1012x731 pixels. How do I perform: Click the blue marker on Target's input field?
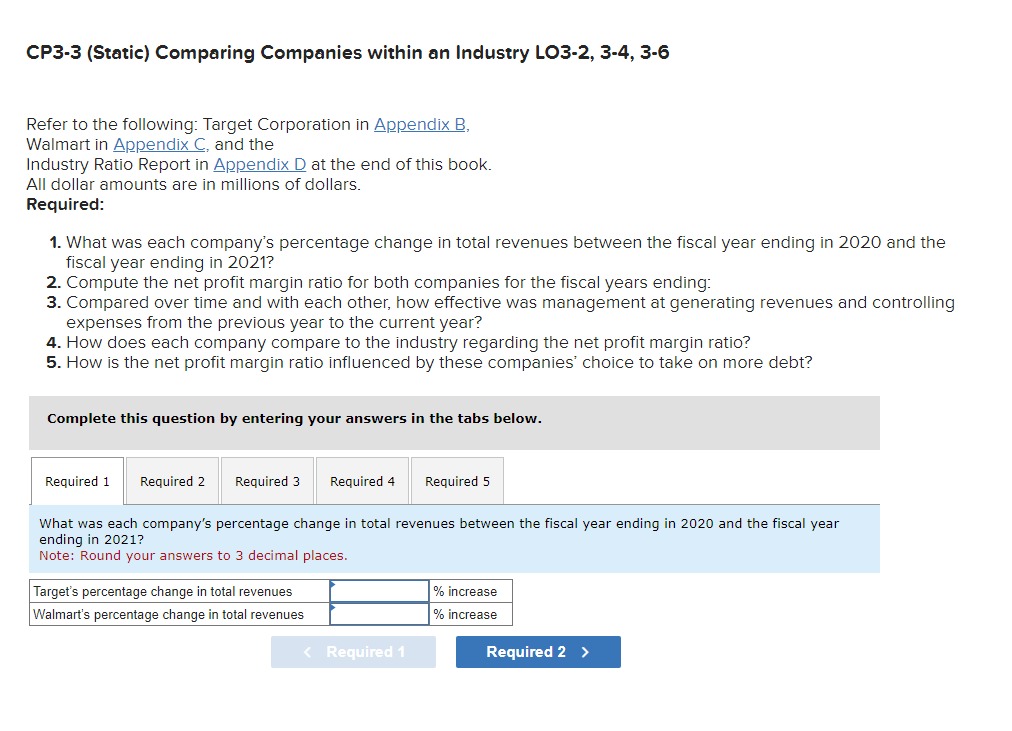point(332,583)
